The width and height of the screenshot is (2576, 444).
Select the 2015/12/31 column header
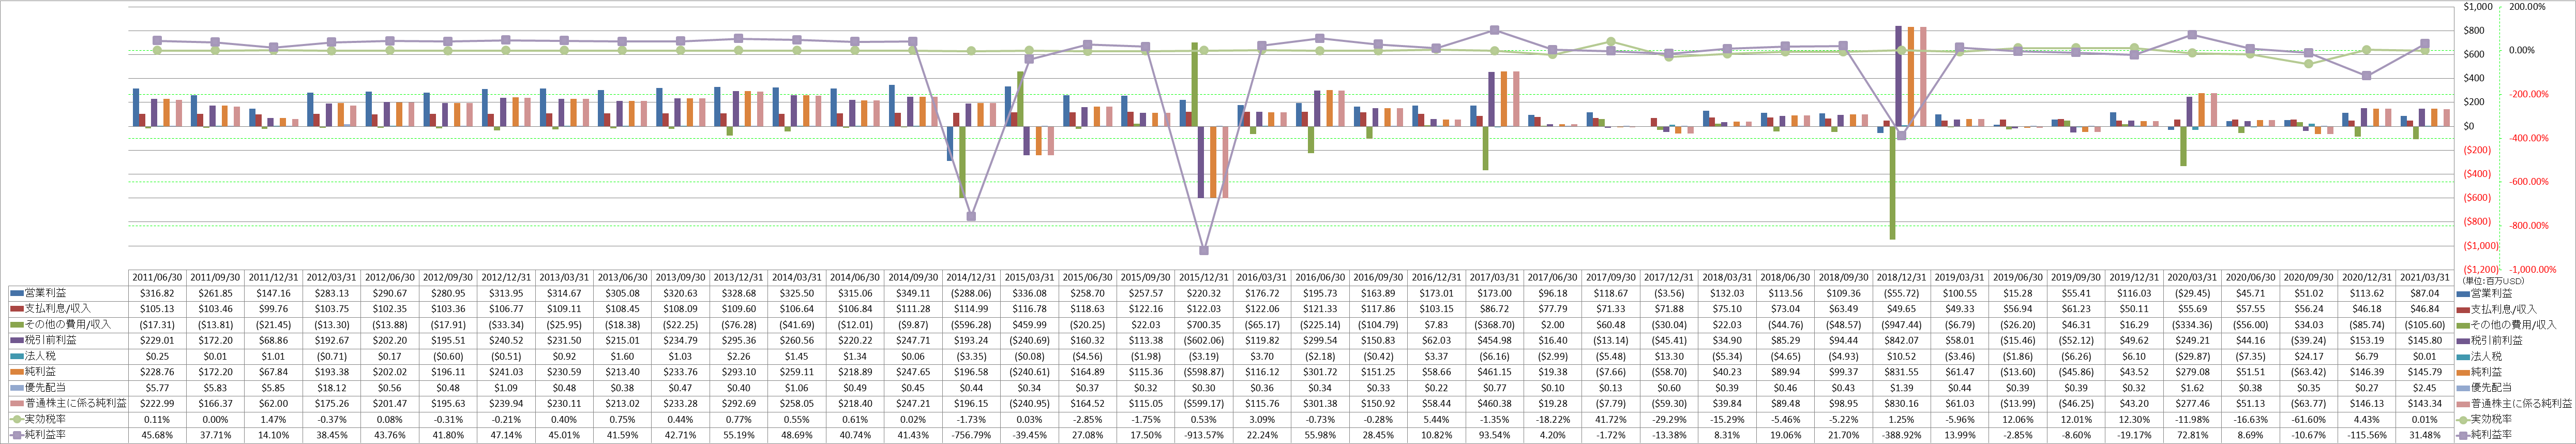(1204, 278)
